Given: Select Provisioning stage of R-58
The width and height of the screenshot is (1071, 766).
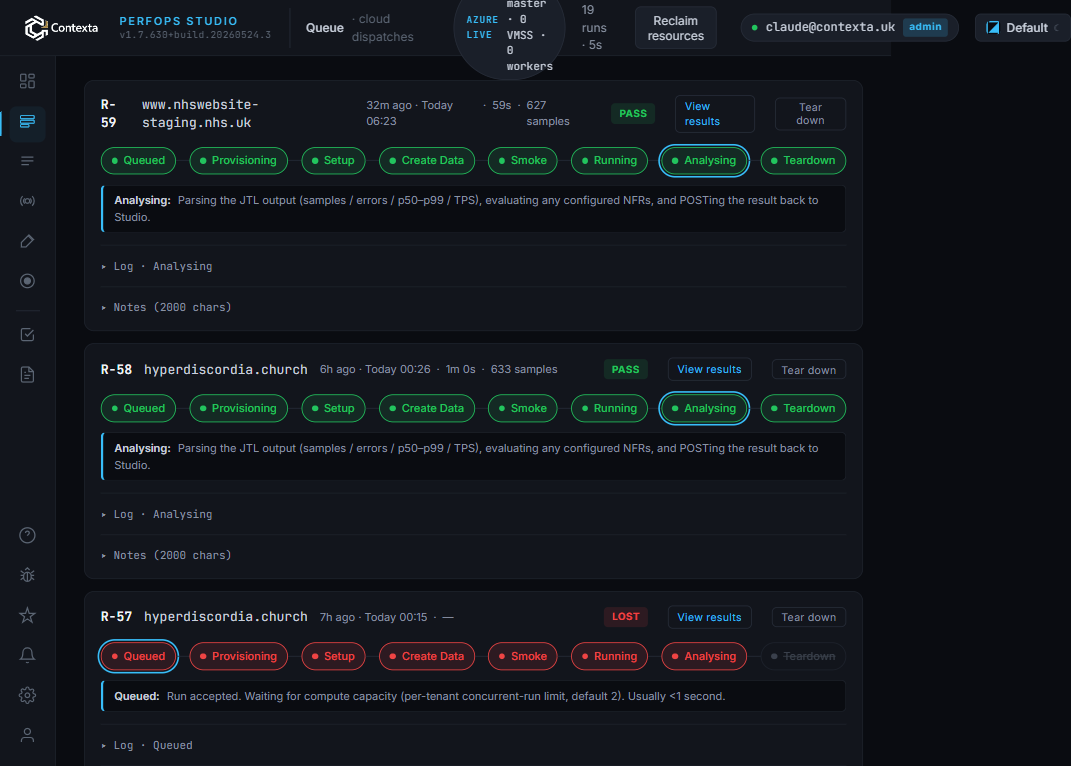Looking at the screenshot, I should 238,409.
